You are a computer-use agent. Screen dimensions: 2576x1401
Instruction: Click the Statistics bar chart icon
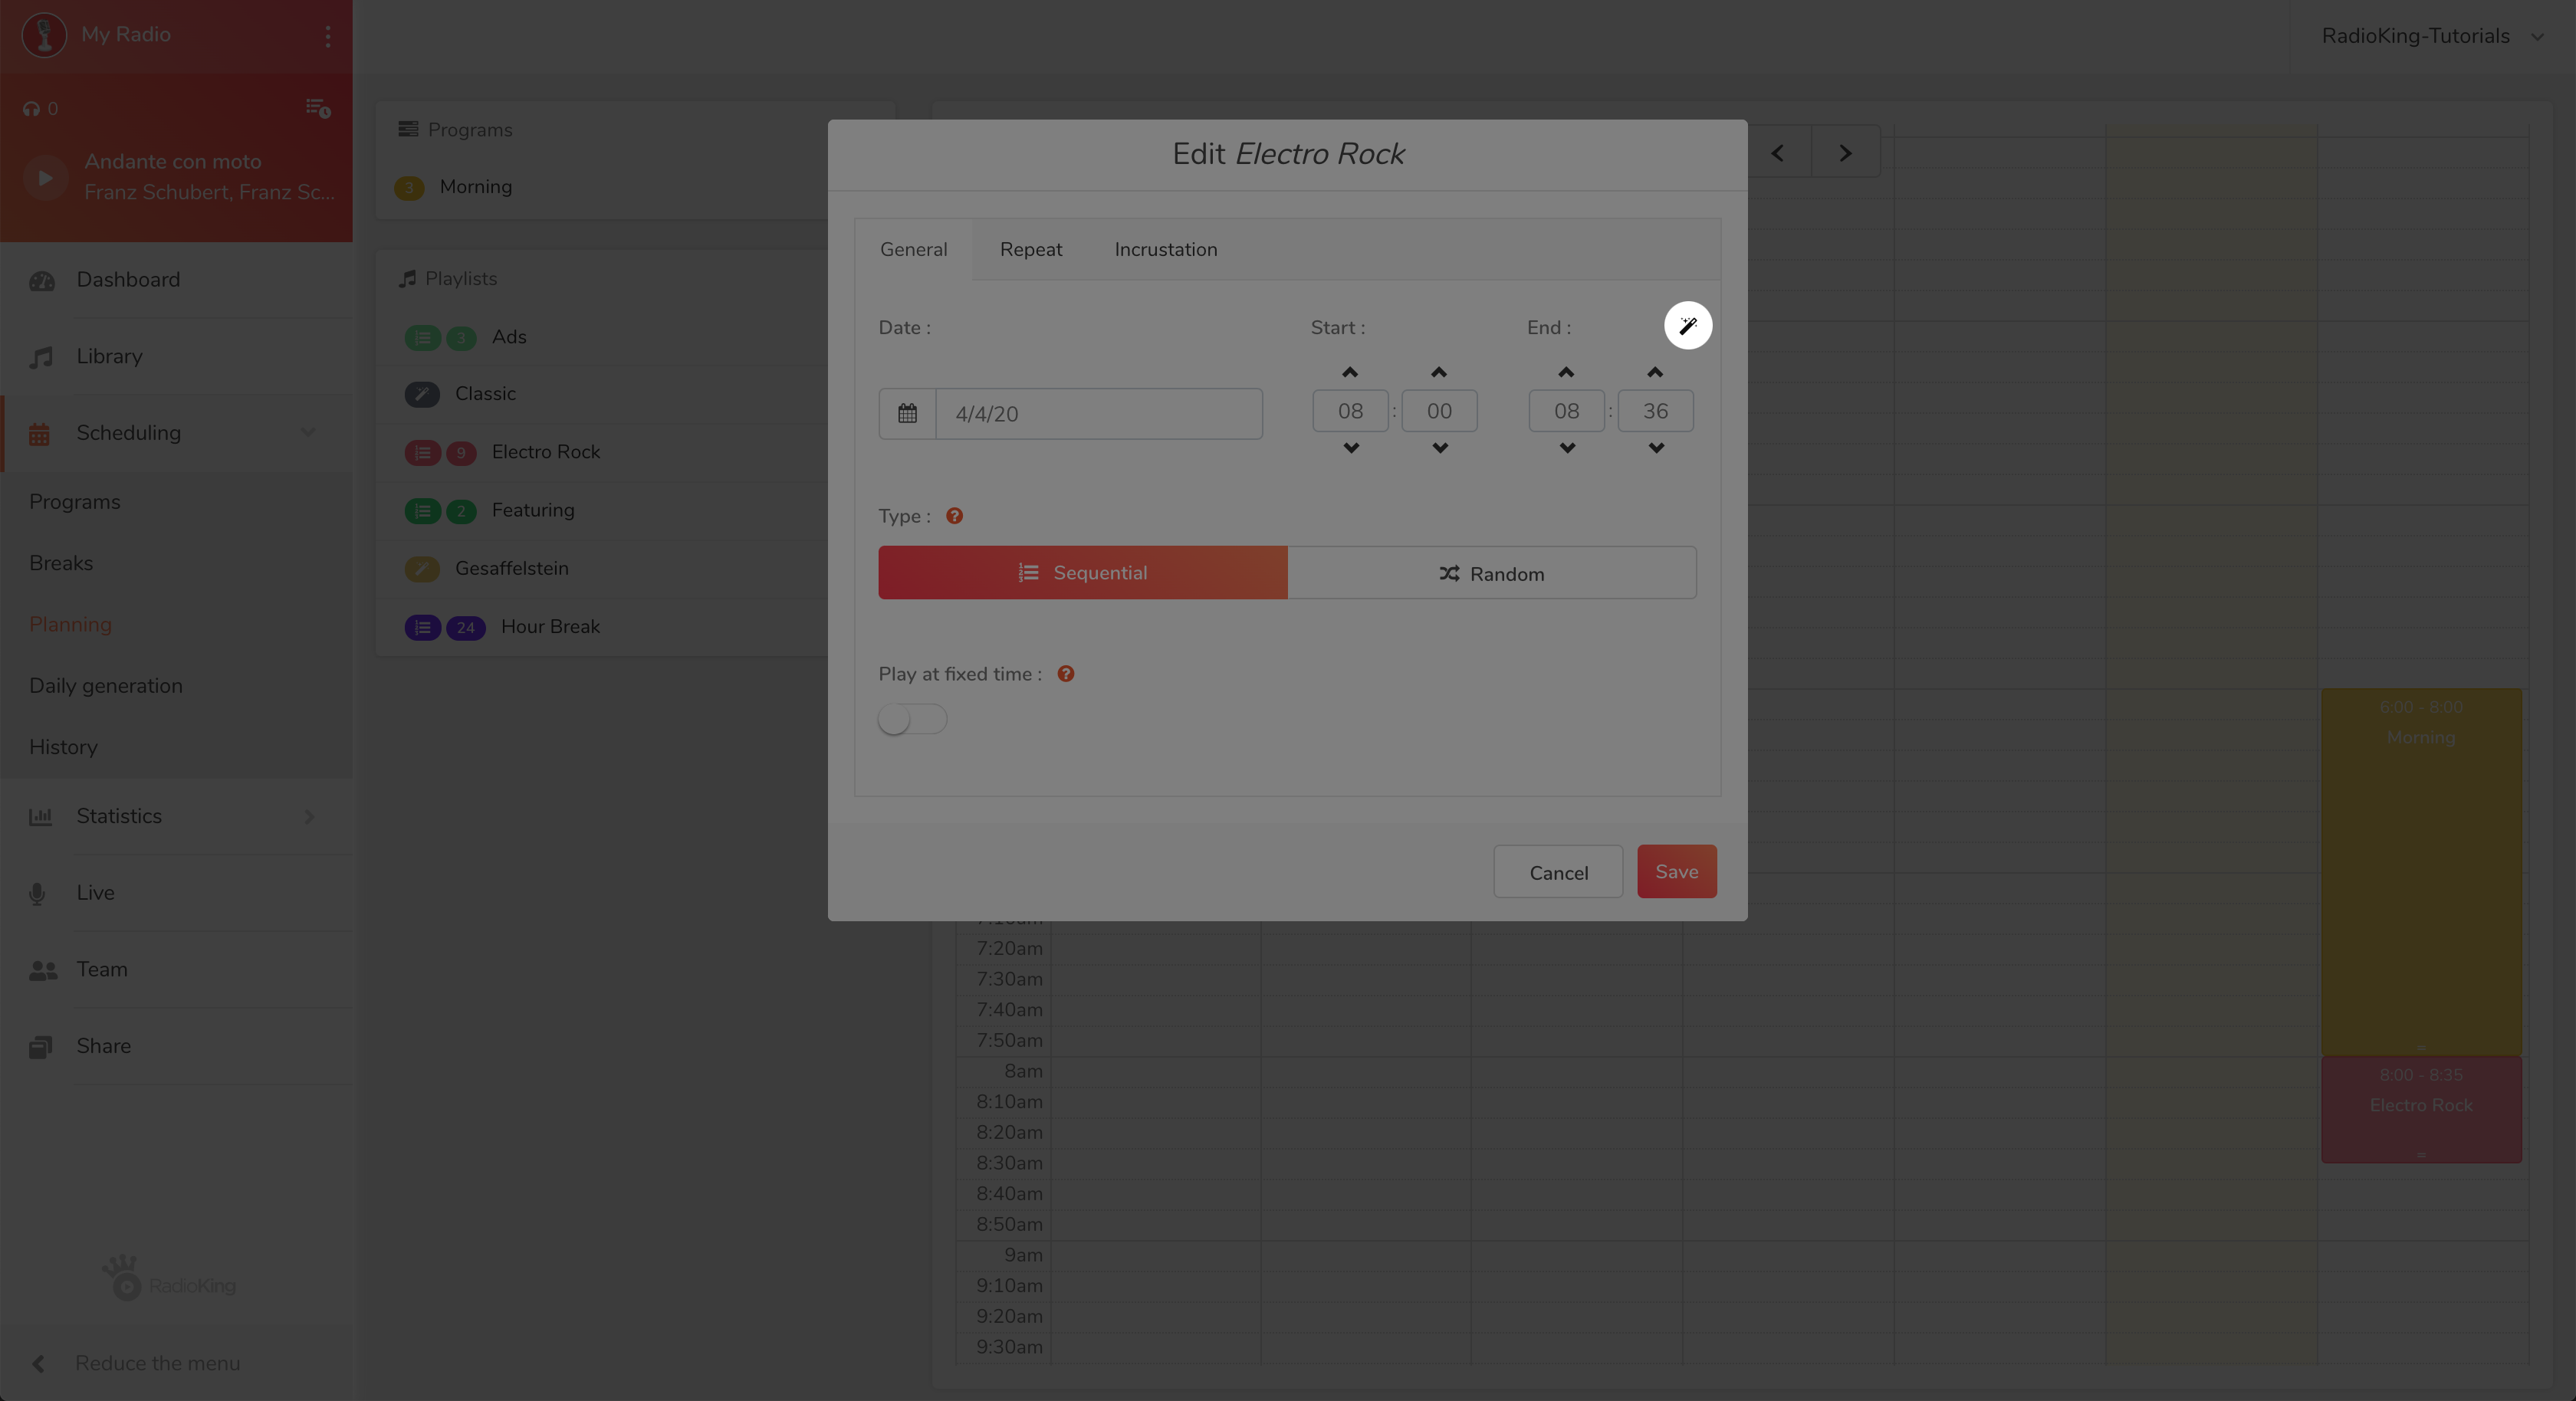pyautogui.click(x=40, y=816)
